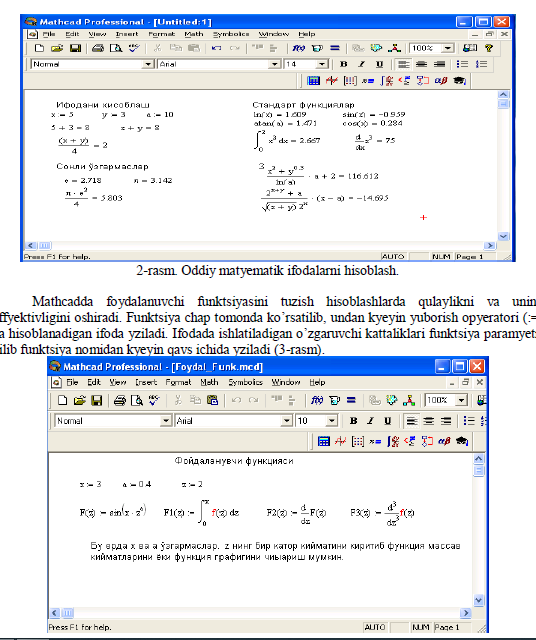Image resolution: width=536 pixels, height=640 pixels.
Task: Click Insert Function f(x) icon in Foydal_Funk window
Action: pyautogui.click(x=317, y=400)
